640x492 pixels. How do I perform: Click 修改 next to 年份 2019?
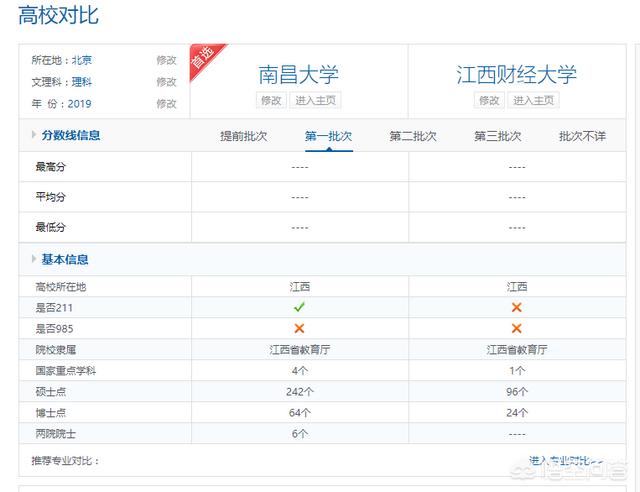pos(166,104)
